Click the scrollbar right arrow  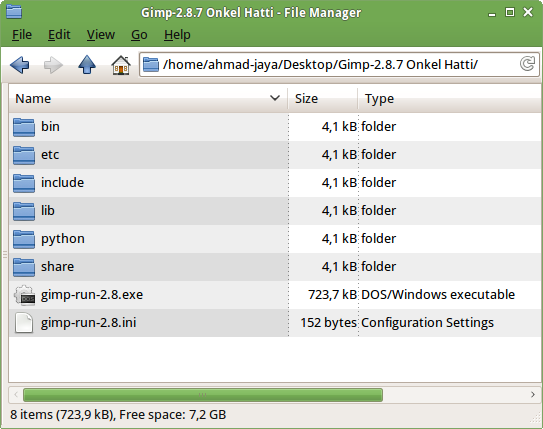[533, 395]
